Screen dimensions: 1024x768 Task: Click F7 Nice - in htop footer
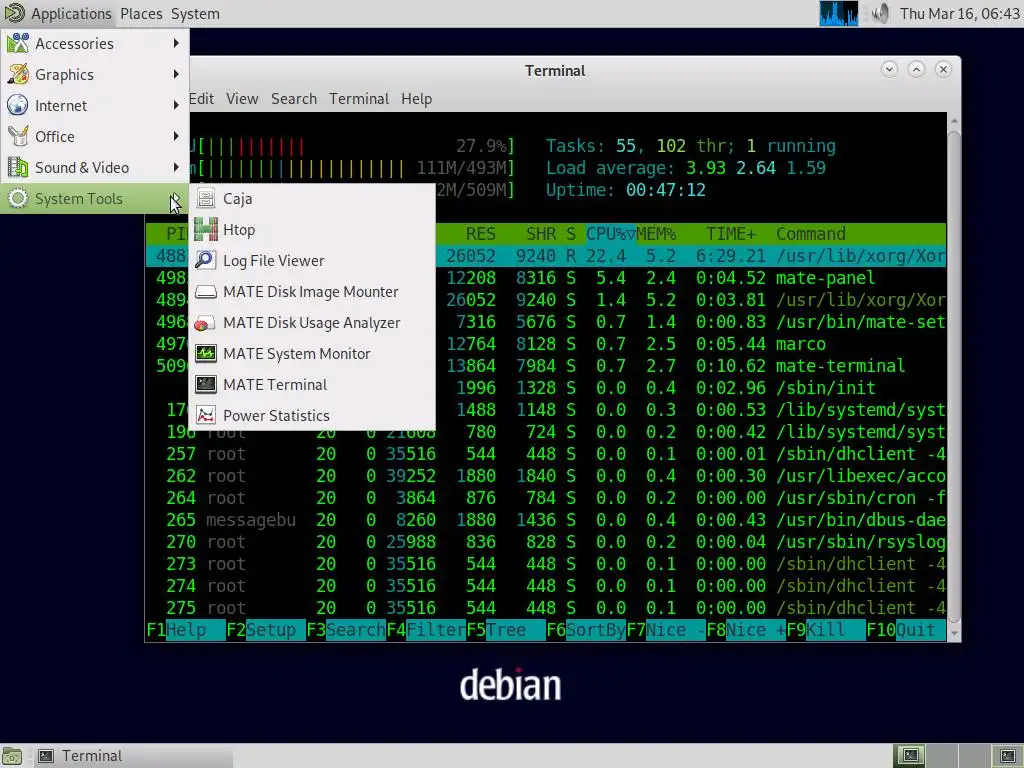tap(666, 630)
